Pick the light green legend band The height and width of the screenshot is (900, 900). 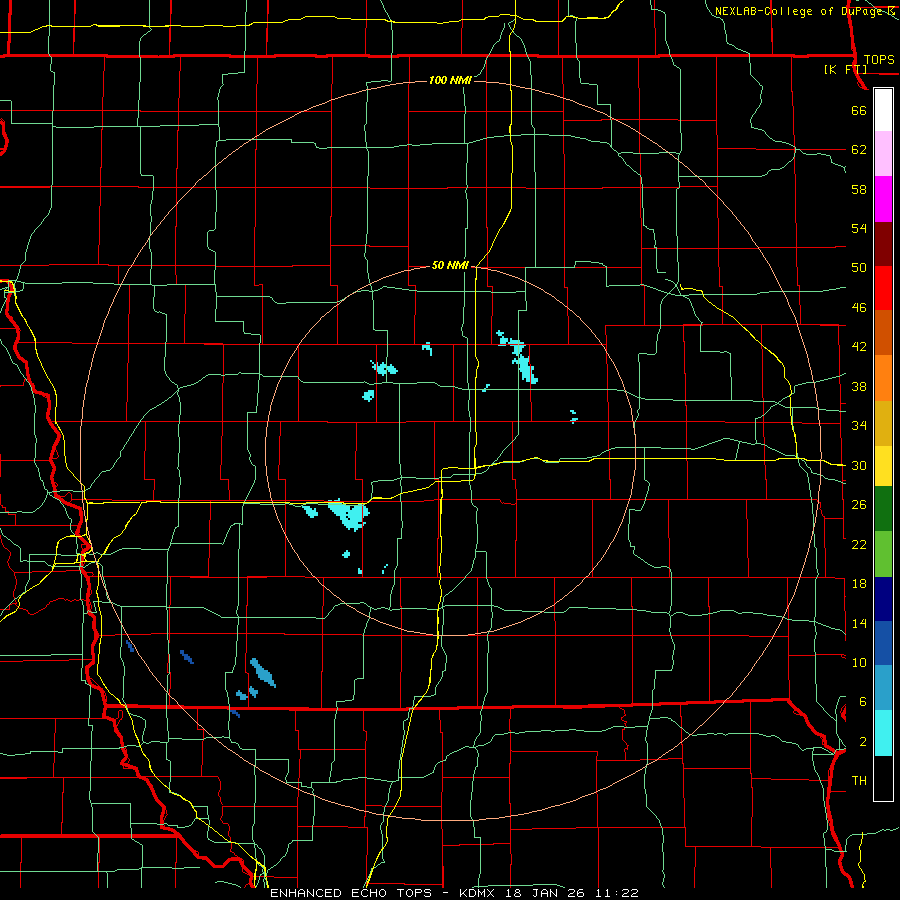click(883, 554)
